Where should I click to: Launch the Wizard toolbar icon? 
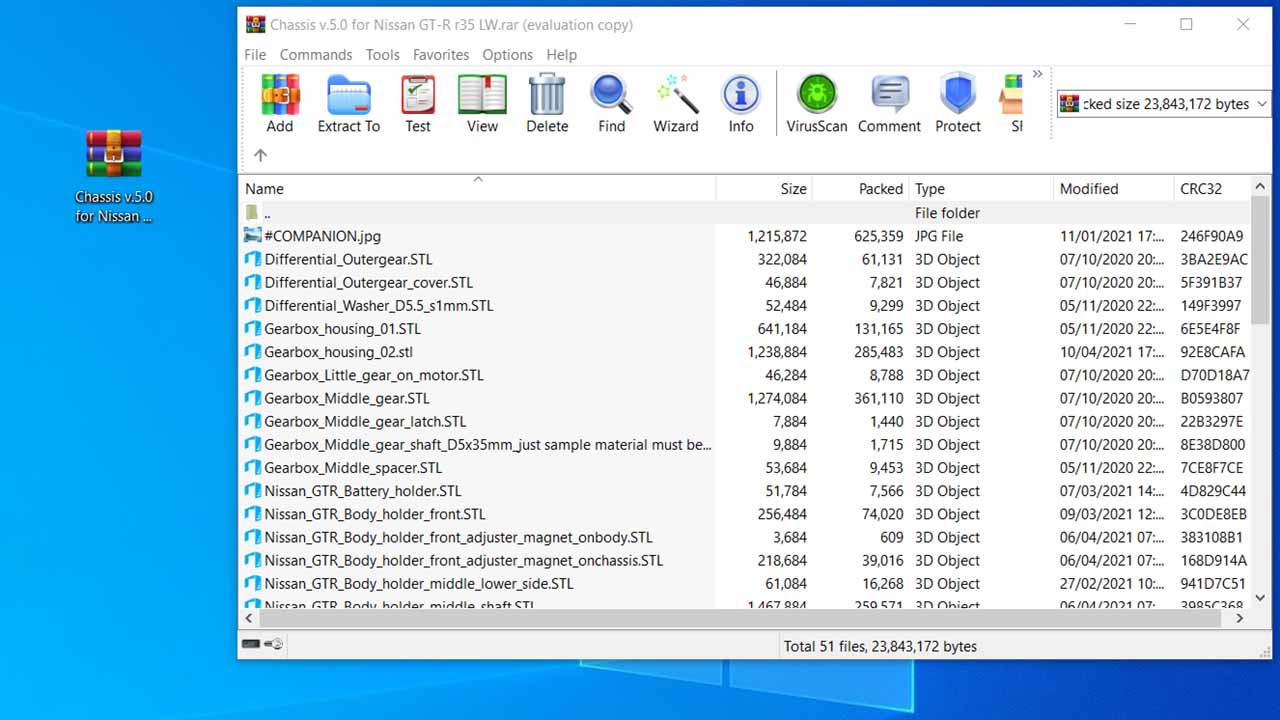(676, 95)
